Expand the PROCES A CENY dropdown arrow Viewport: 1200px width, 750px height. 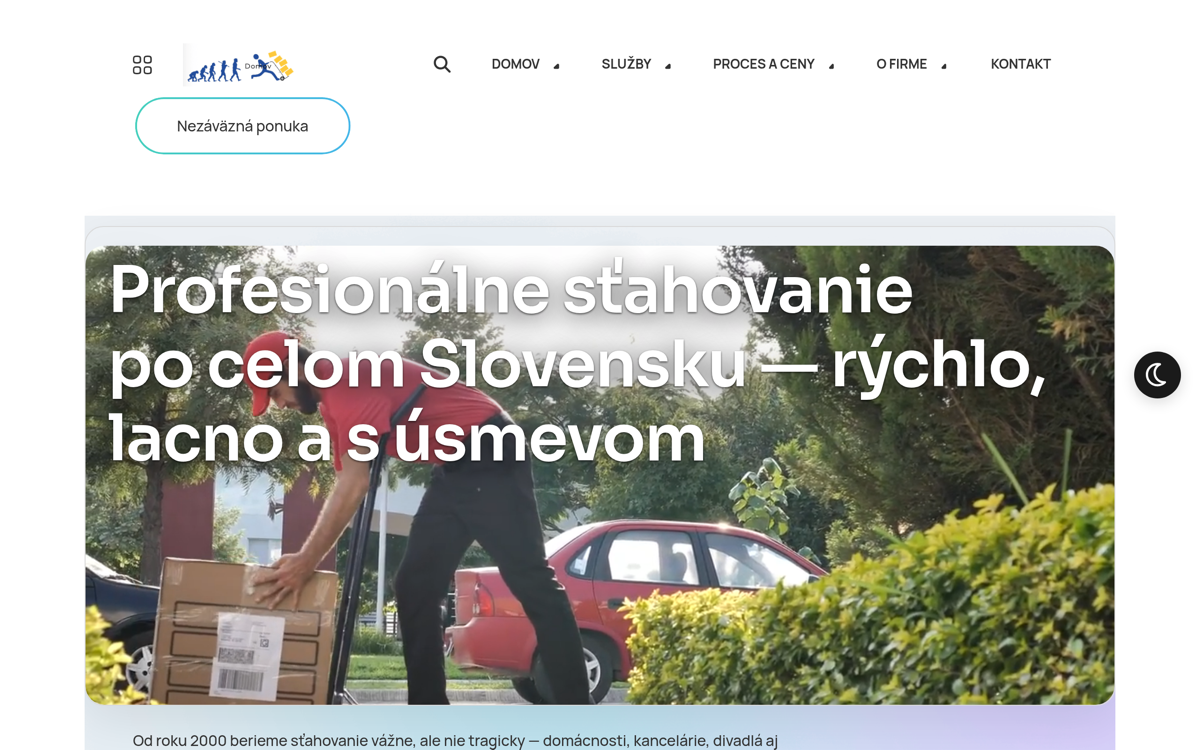click(x=832, y=68)
